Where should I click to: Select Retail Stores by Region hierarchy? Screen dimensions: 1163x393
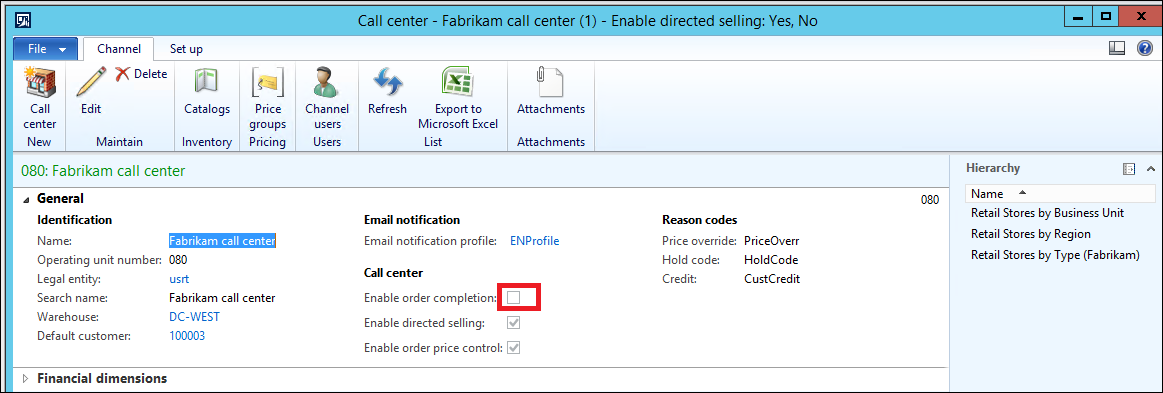pyautogui.click(x=1031, y=234)
